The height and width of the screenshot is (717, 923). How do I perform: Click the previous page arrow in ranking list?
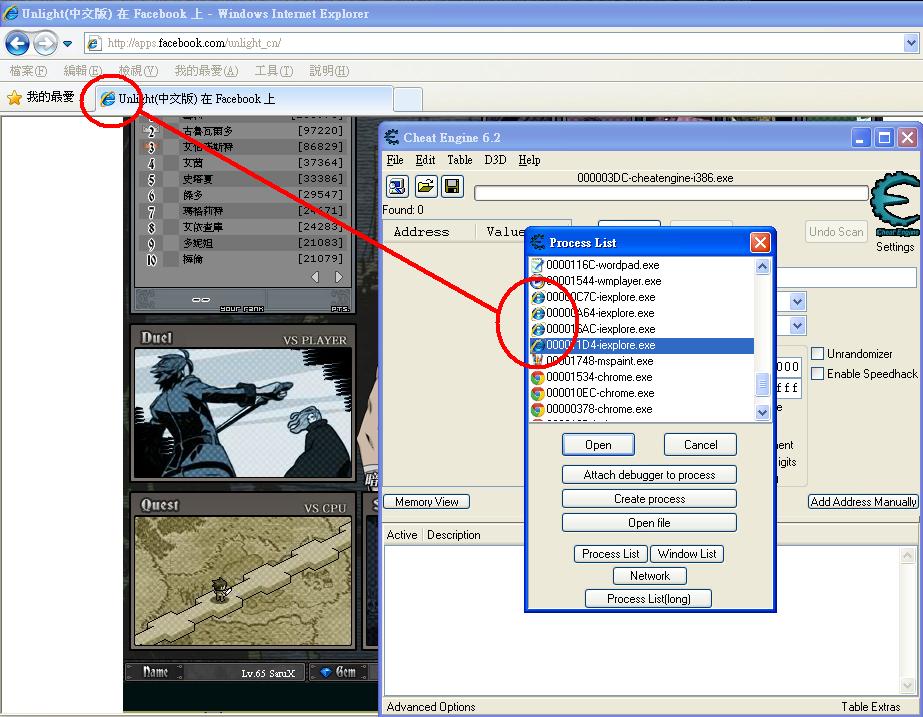click(x=315, y=277)
